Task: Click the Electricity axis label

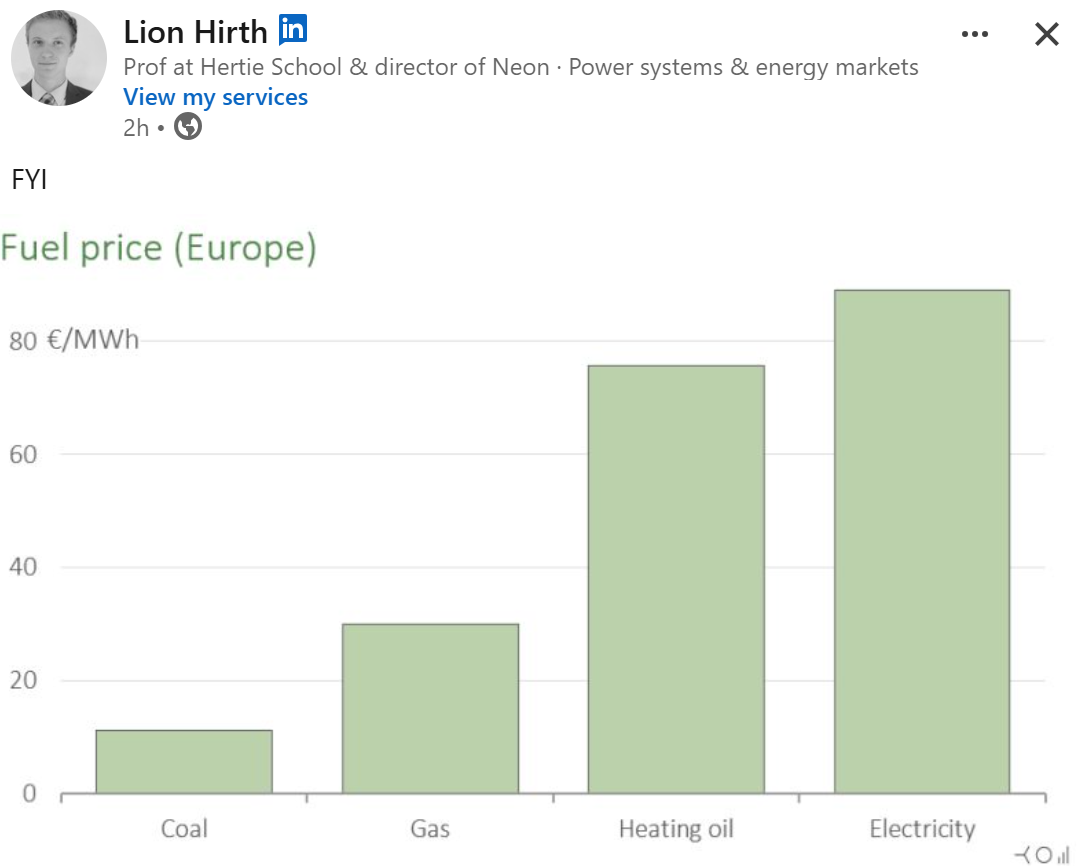Action: click(921, 829)
